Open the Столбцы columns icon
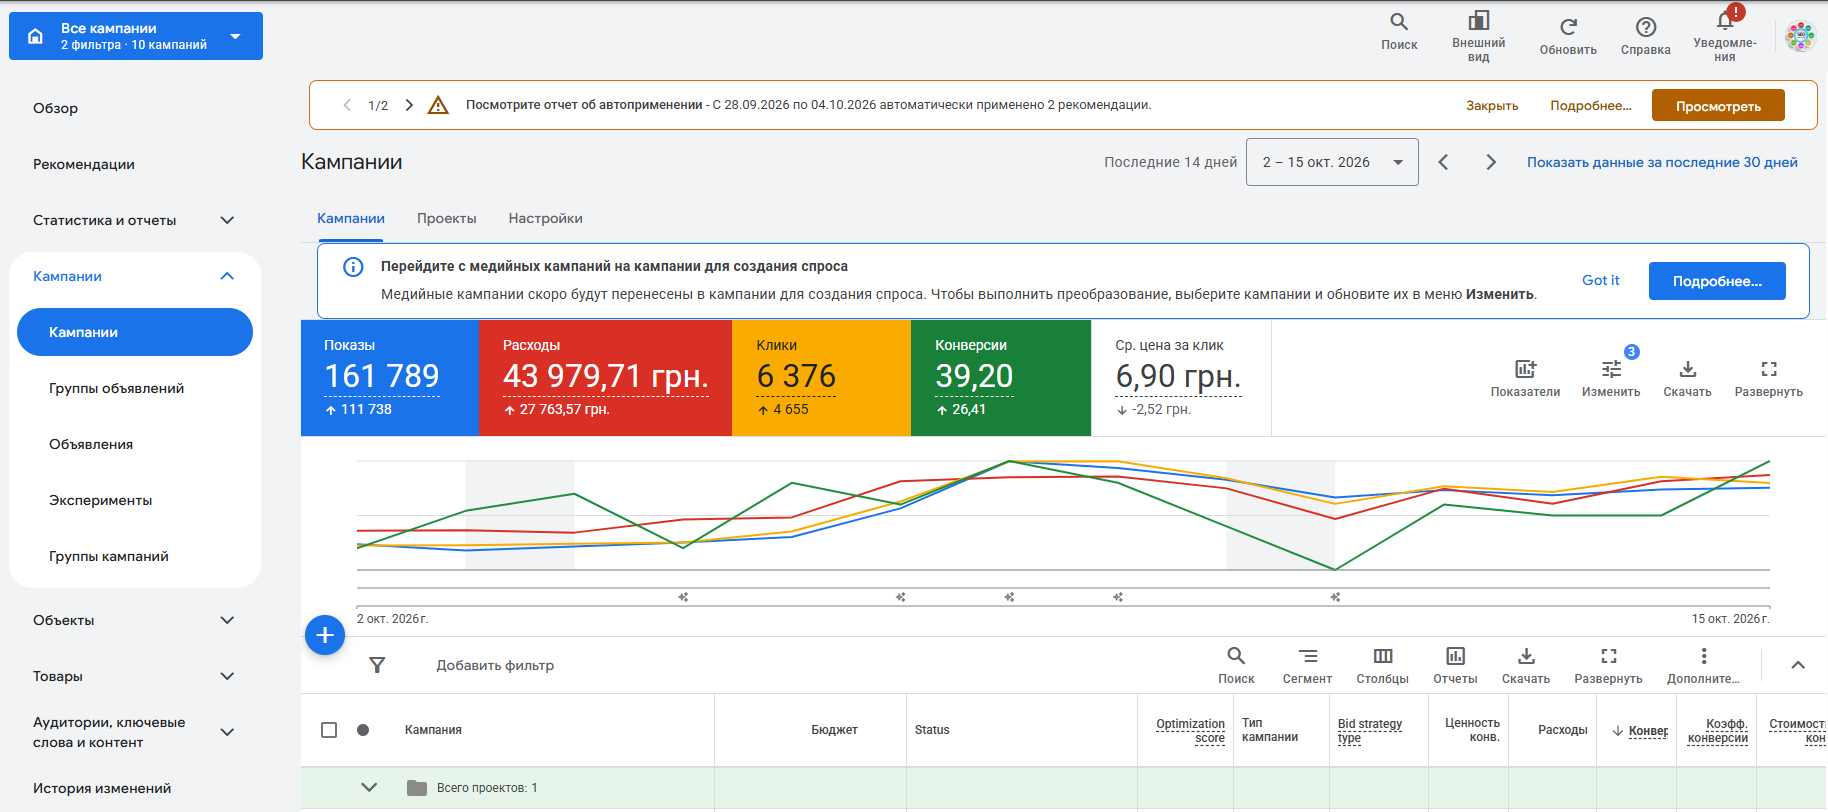This screenshot has width=1828, height=812. pos(1383,656)
